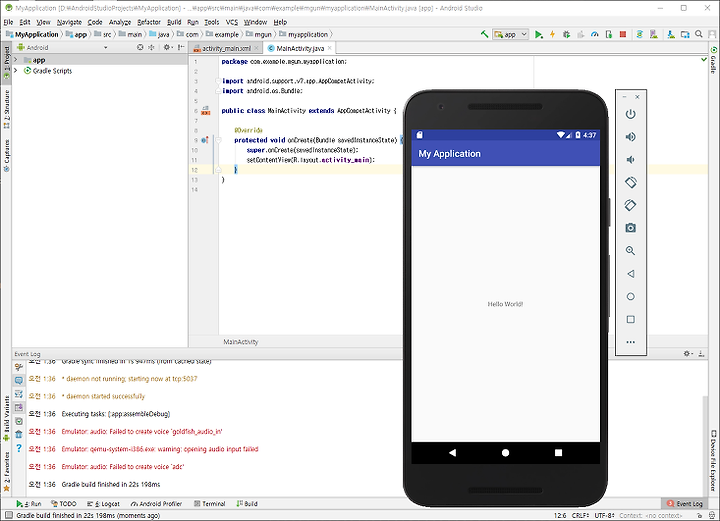Open the profiler gauge icon in toolbar

(595, 34)
